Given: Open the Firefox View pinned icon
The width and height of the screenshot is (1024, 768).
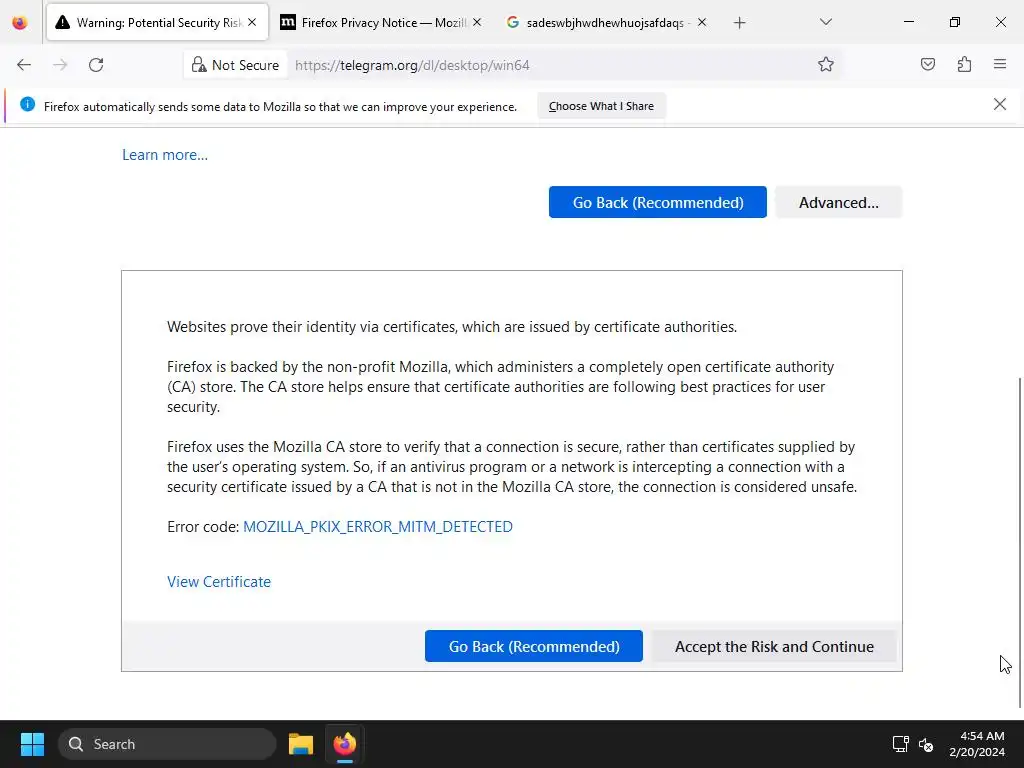Looking at the screenshot, I should pyautogui.click(x=20, y=22).
